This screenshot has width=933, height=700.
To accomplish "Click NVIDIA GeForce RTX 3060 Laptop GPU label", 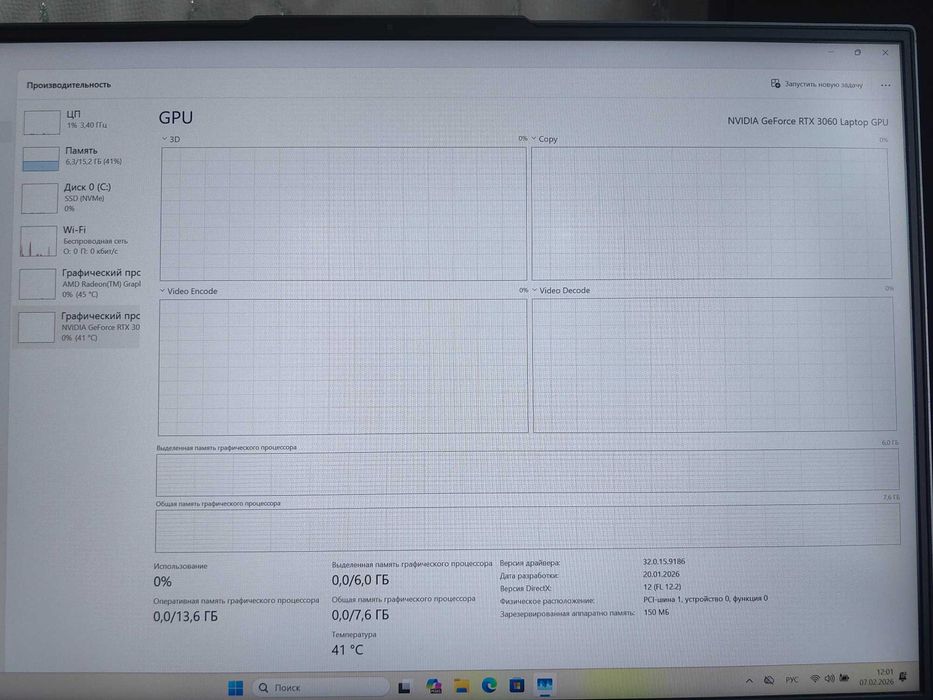I will [807, 121].
